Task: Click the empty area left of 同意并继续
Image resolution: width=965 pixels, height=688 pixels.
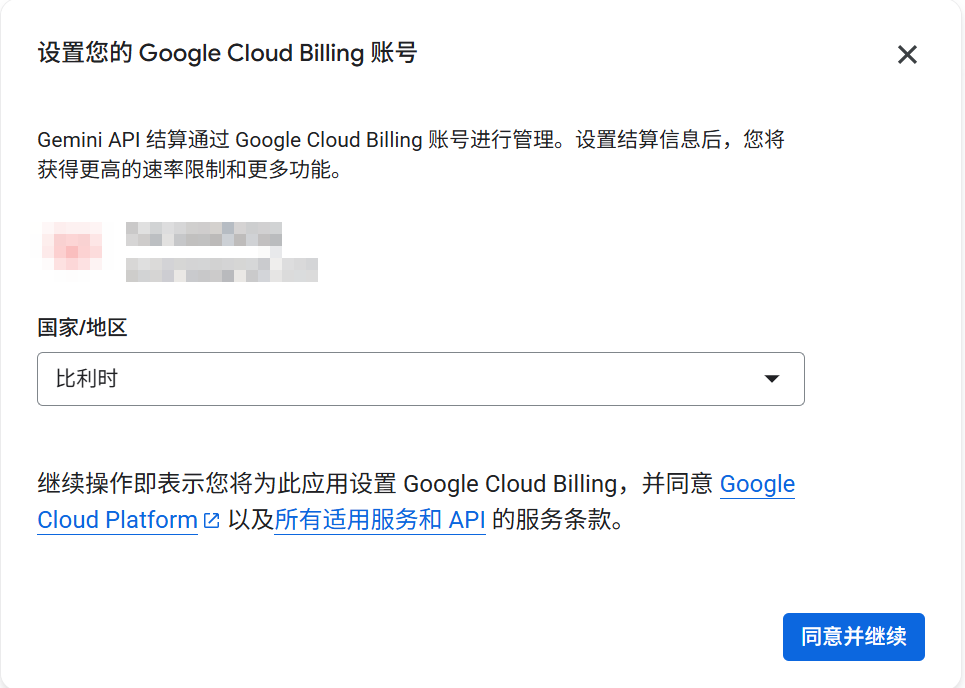Action: coord(406,637)
